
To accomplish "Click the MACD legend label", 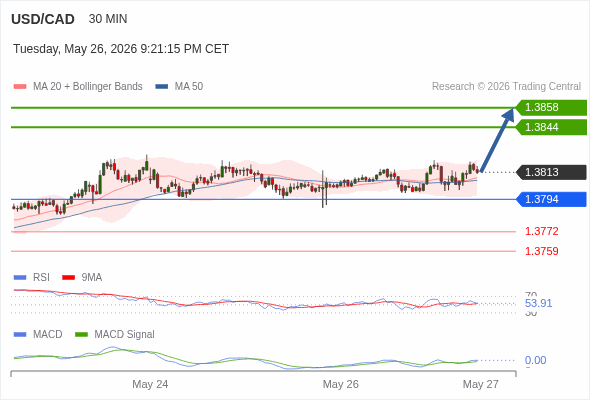I will pos(48,335).
